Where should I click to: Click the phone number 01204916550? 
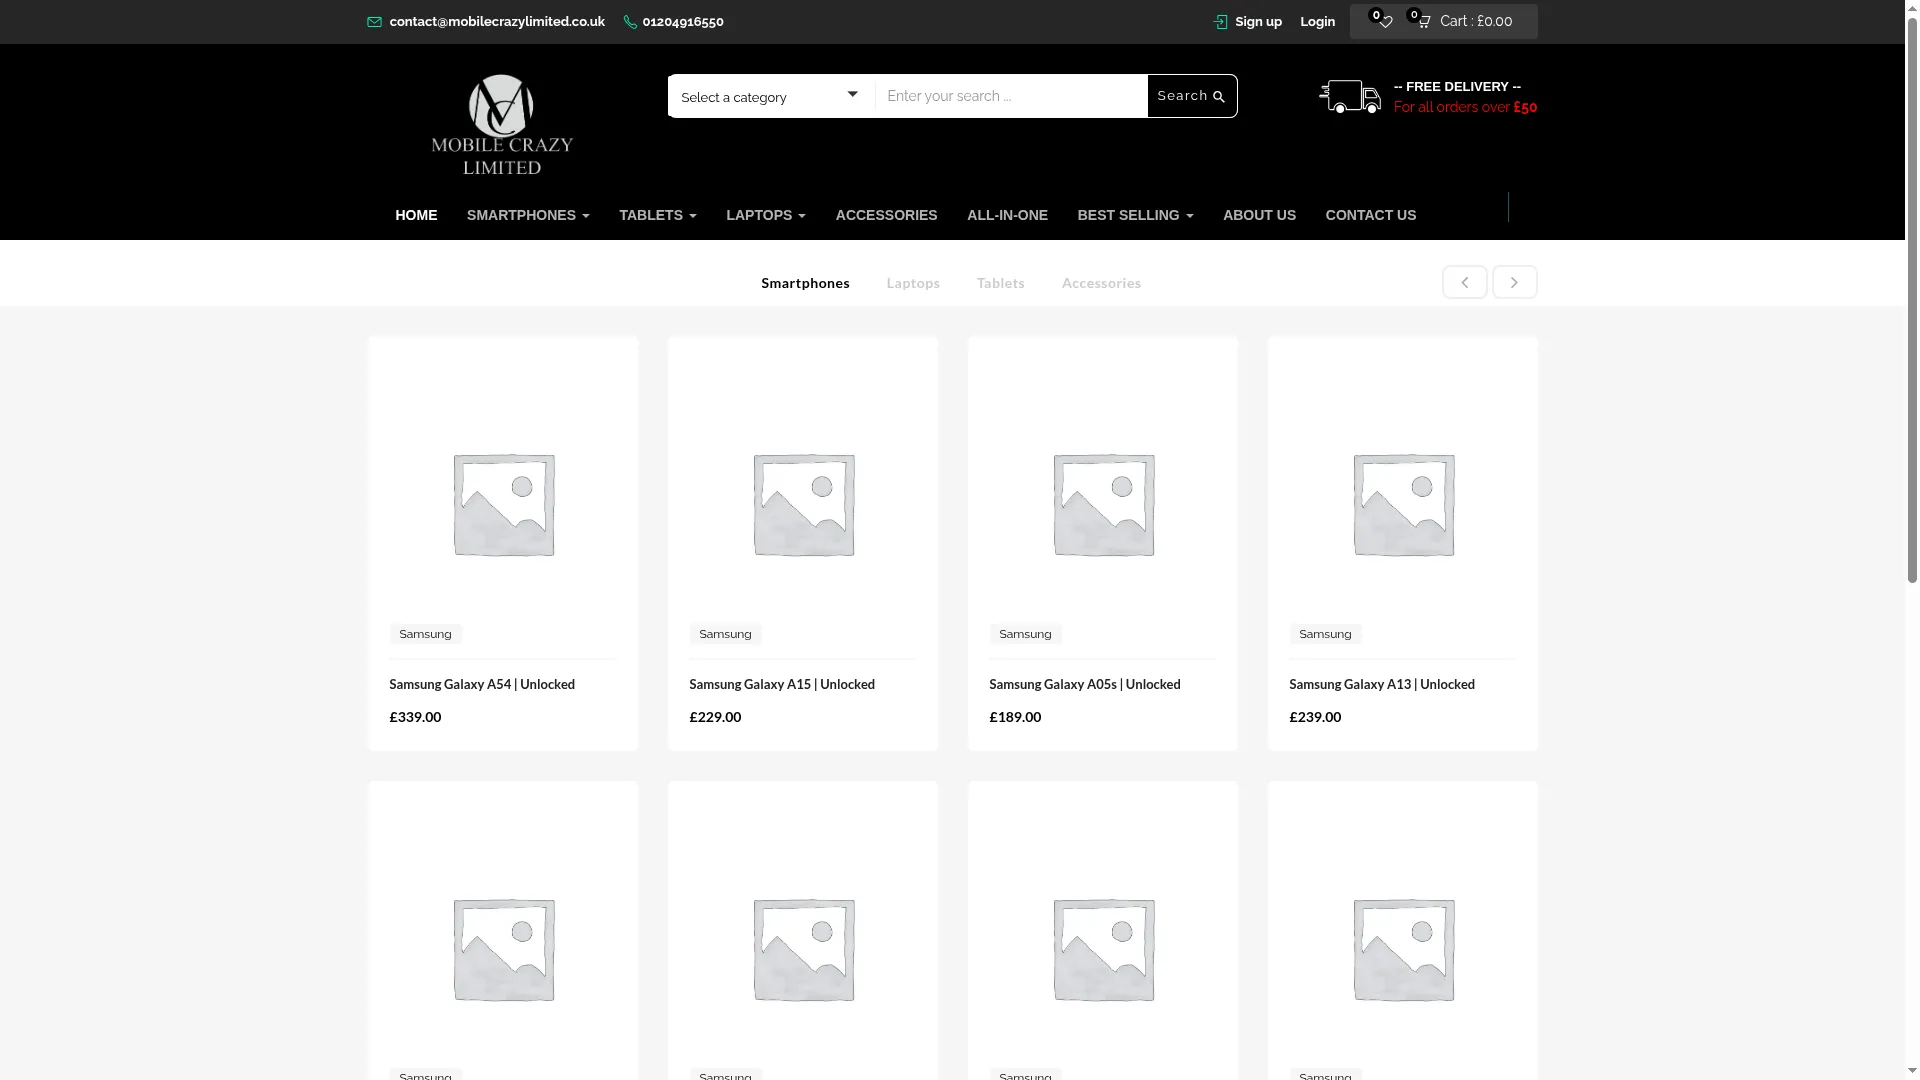[683, 22]
